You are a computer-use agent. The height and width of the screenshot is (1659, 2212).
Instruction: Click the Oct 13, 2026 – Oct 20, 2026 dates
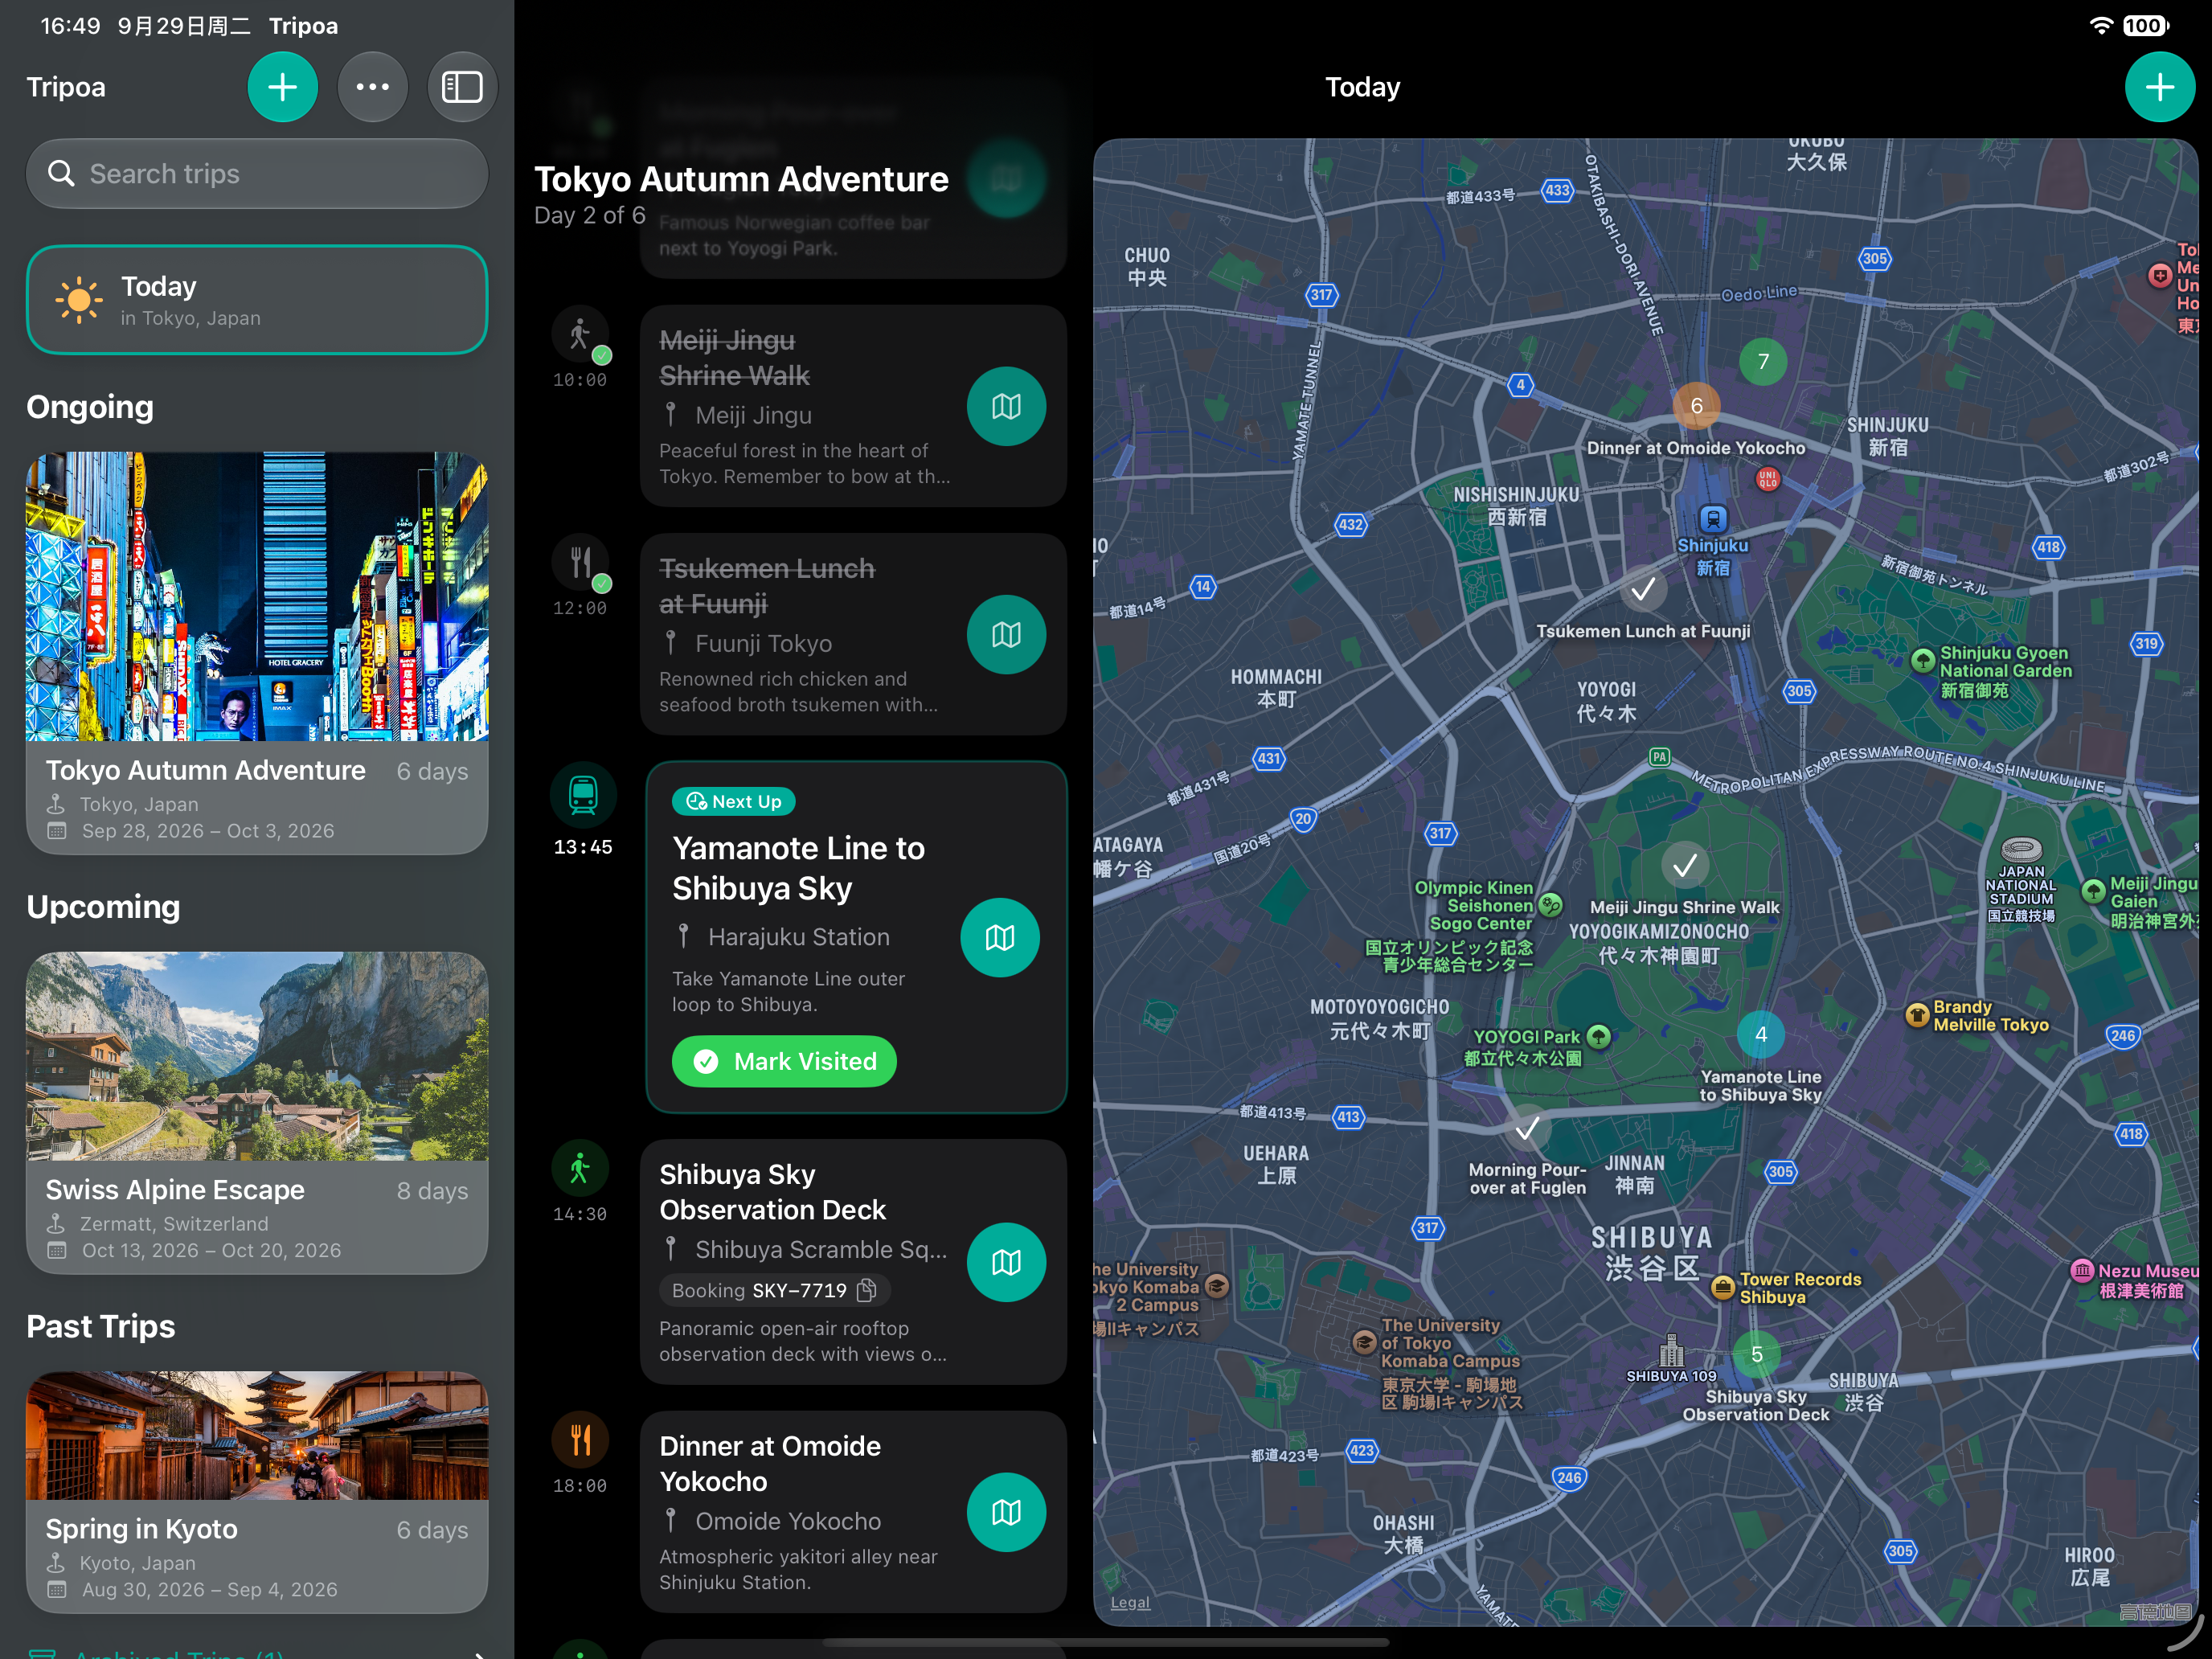click(211, 1250)
